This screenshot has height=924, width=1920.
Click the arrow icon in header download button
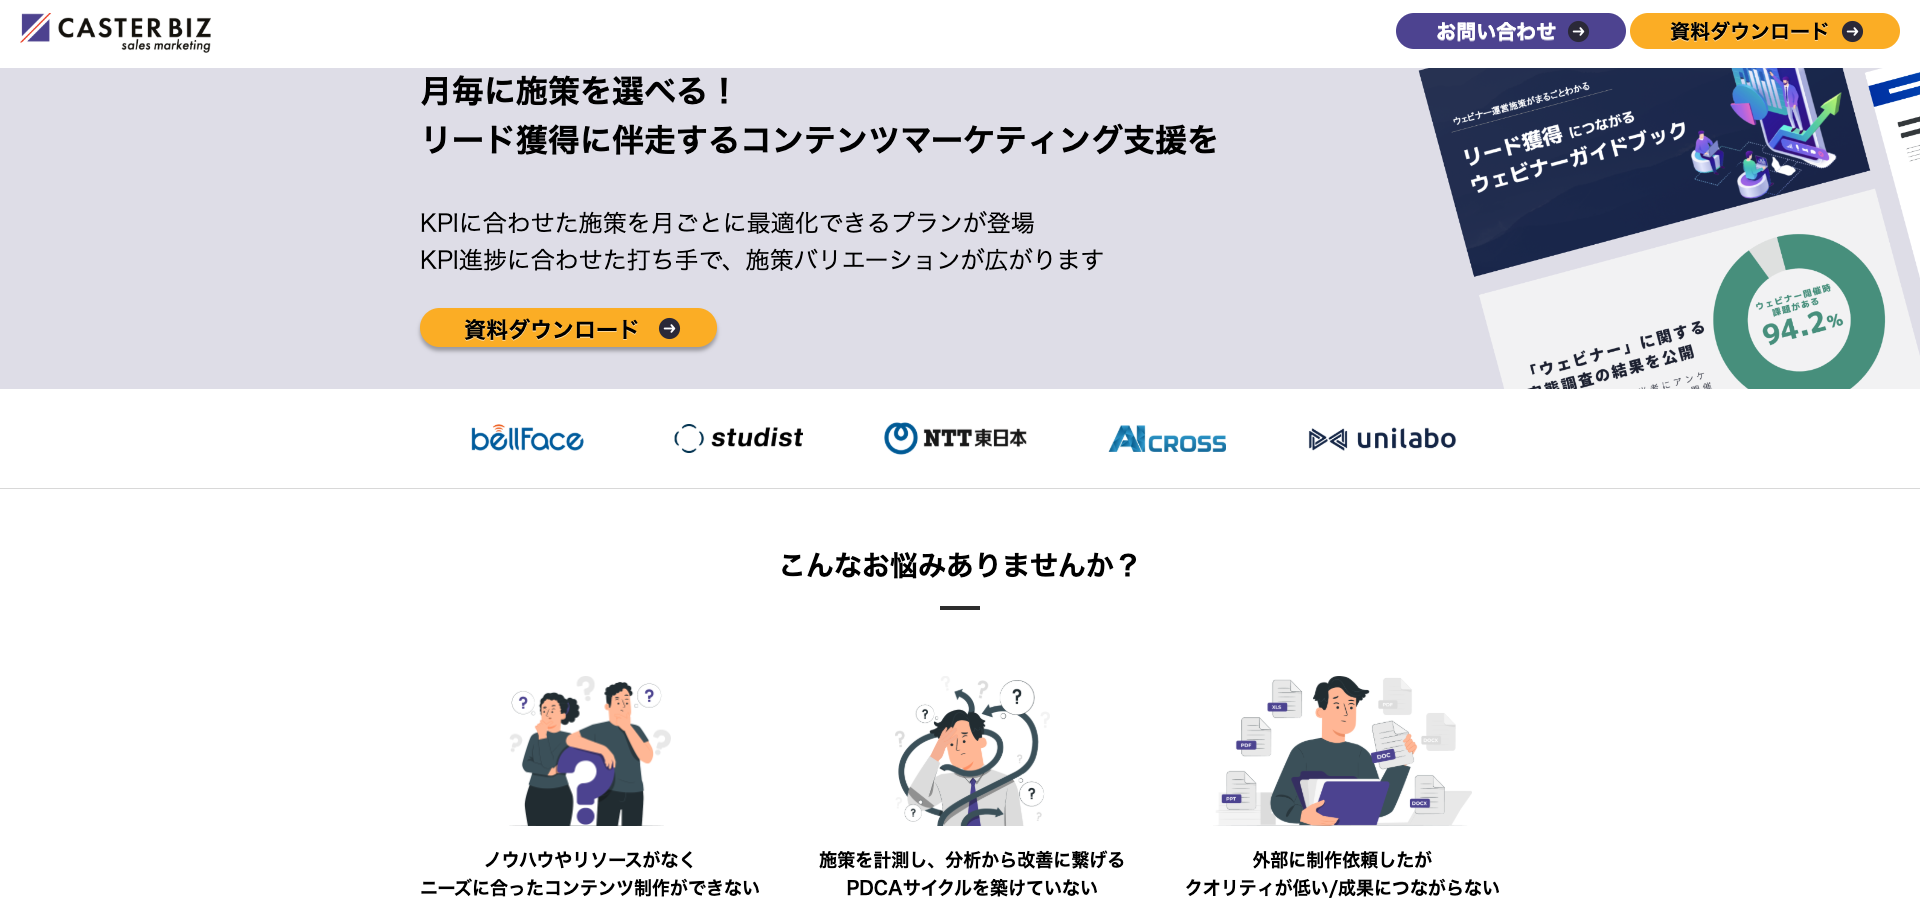click(1852, 32)
